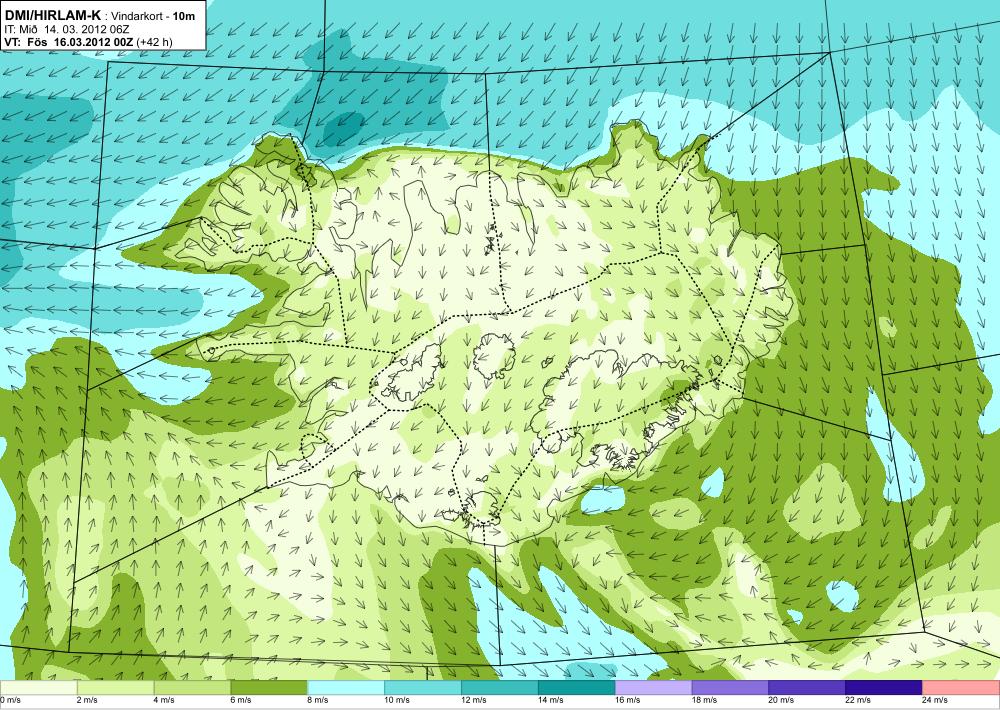The height and width of the screenshot is (710, 1000).
Task: Click the "10 m/s" legend label
Action: coord(397,700)
